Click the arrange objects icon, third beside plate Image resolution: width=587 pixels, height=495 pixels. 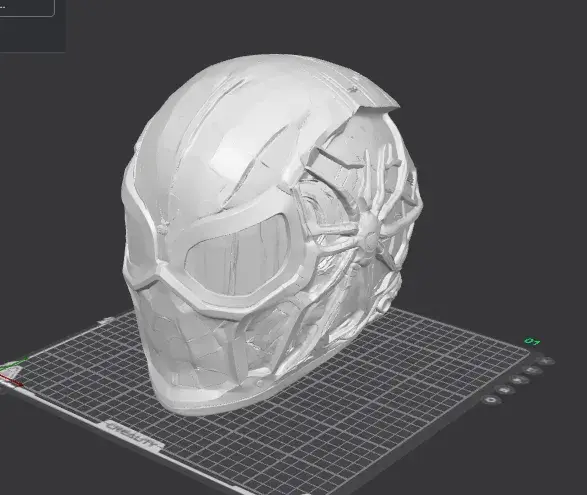(x=518, y=380)
